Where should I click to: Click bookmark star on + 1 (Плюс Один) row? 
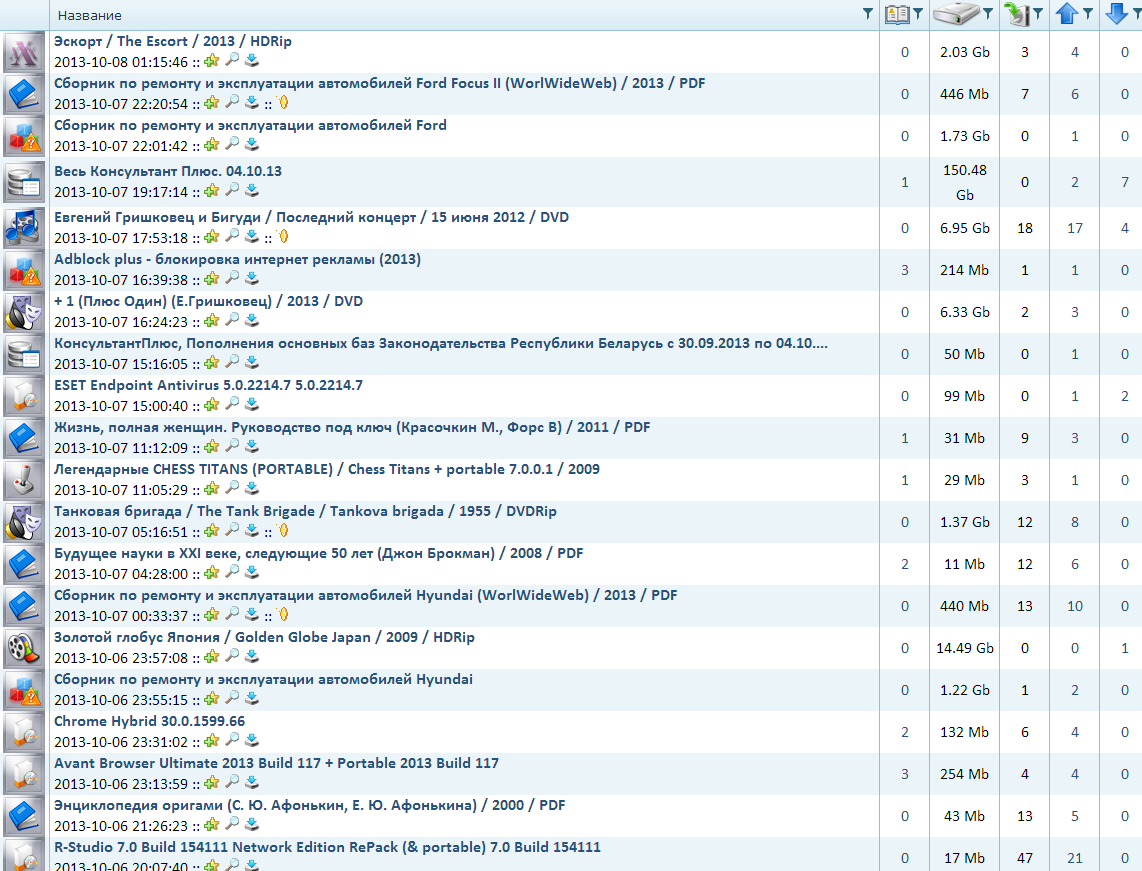[x=212, y=320]
